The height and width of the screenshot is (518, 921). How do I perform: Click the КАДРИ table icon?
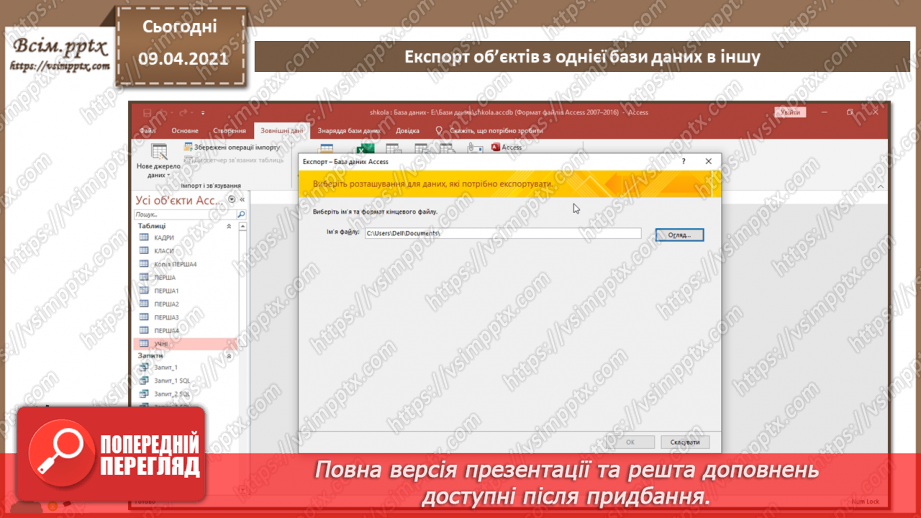pos(144,237)
